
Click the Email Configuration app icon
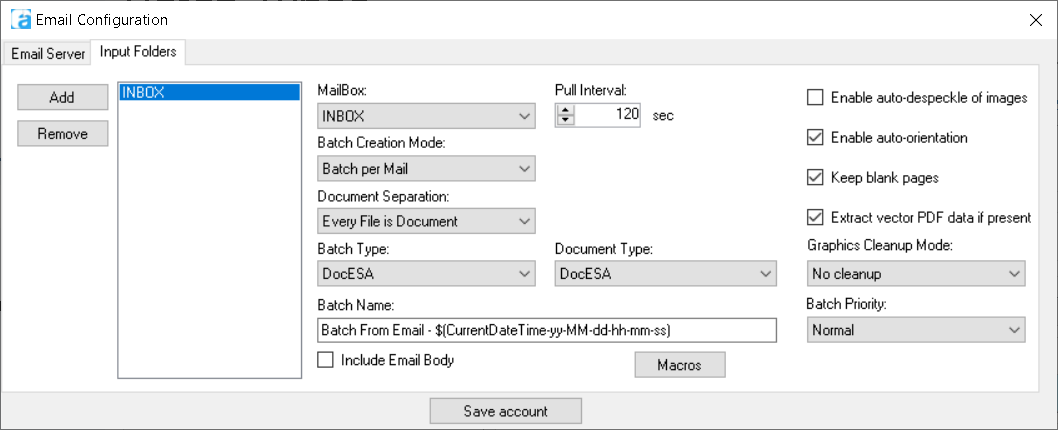(x=20, y=19)
